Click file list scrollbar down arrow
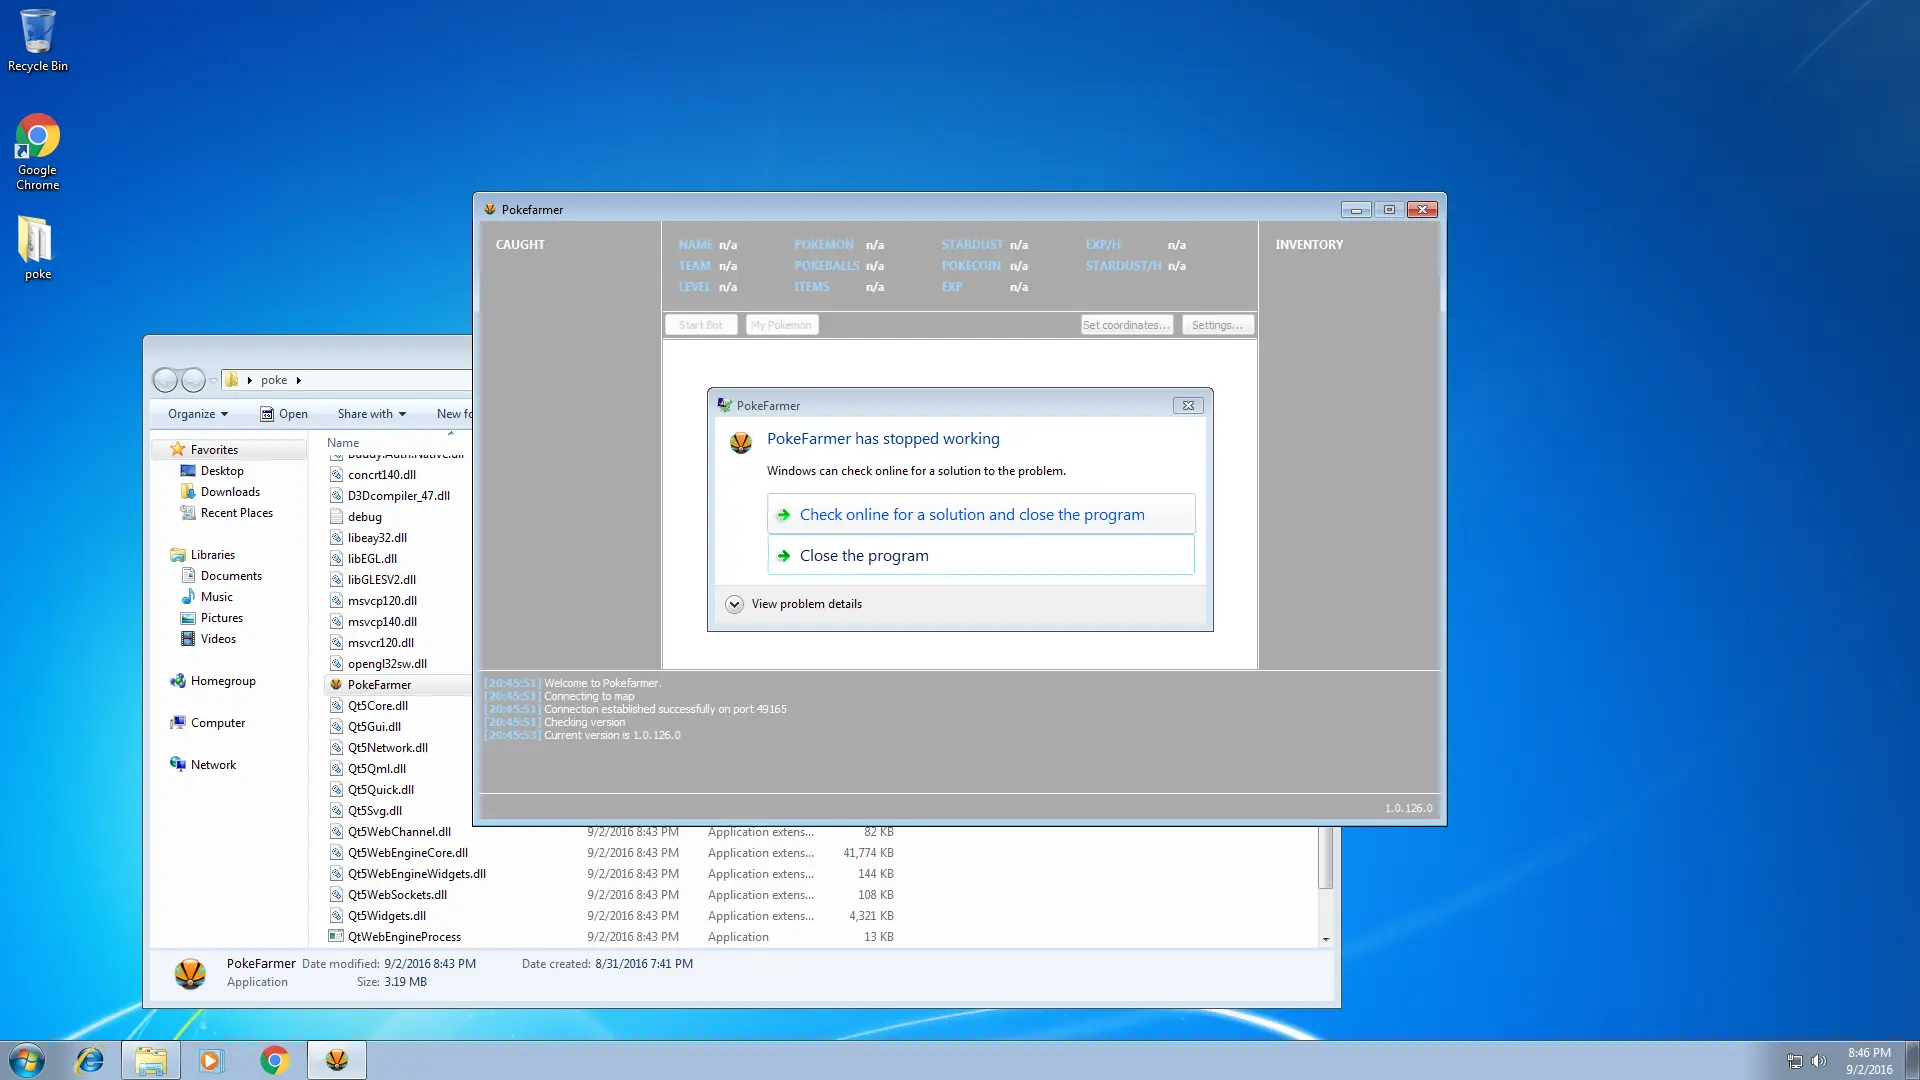The image size is (1920, 1080). pyautogui.click(x=1326, y=939)
